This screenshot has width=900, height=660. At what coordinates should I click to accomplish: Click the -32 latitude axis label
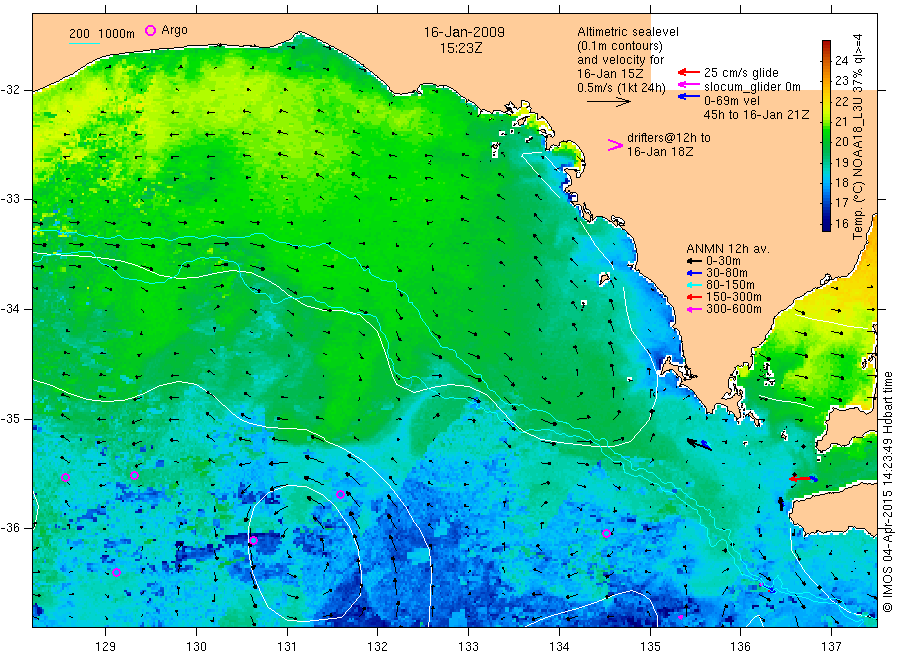pos(10,90)
